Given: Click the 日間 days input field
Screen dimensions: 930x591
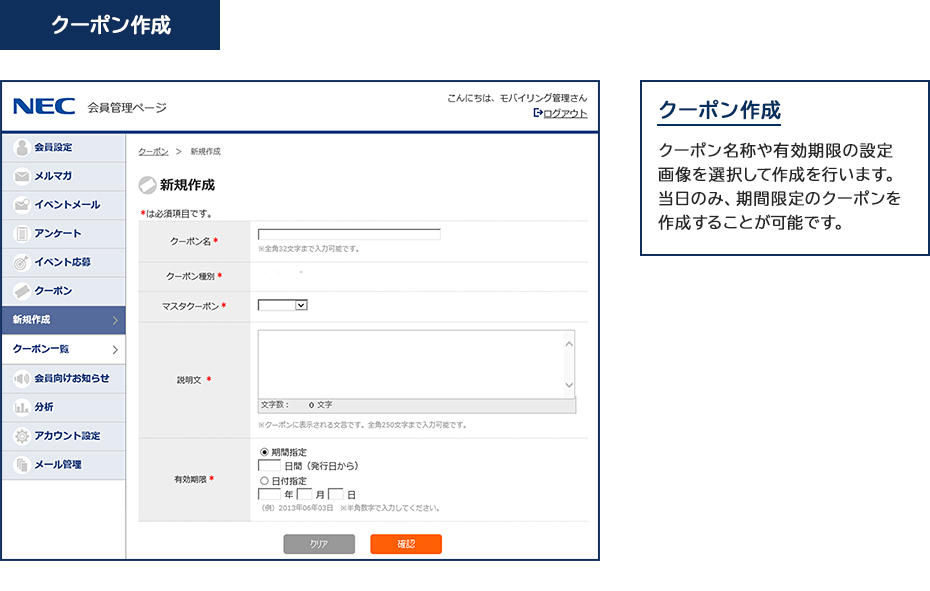Looking at the screenshot, I should (269, 465).
